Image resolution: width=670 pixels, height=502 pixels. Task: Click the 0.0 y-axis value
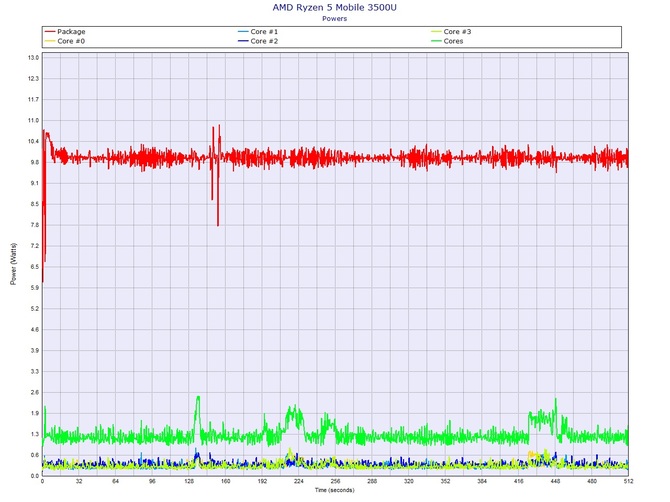(x=35, y=476)
